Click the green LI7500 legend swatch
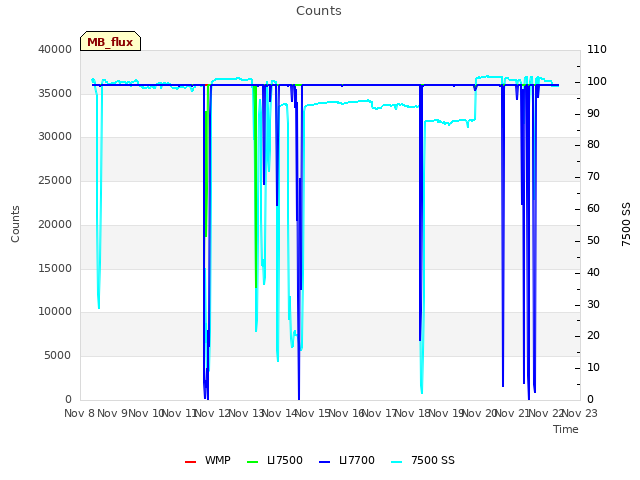This screenshot has width=640, height=480. pos(253,462)
